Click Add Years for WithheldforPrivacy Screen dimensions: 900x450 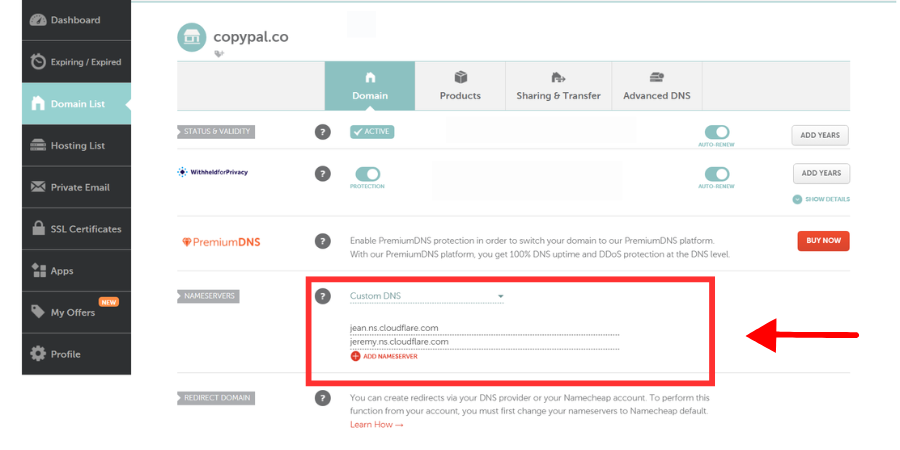pos(821,173)
